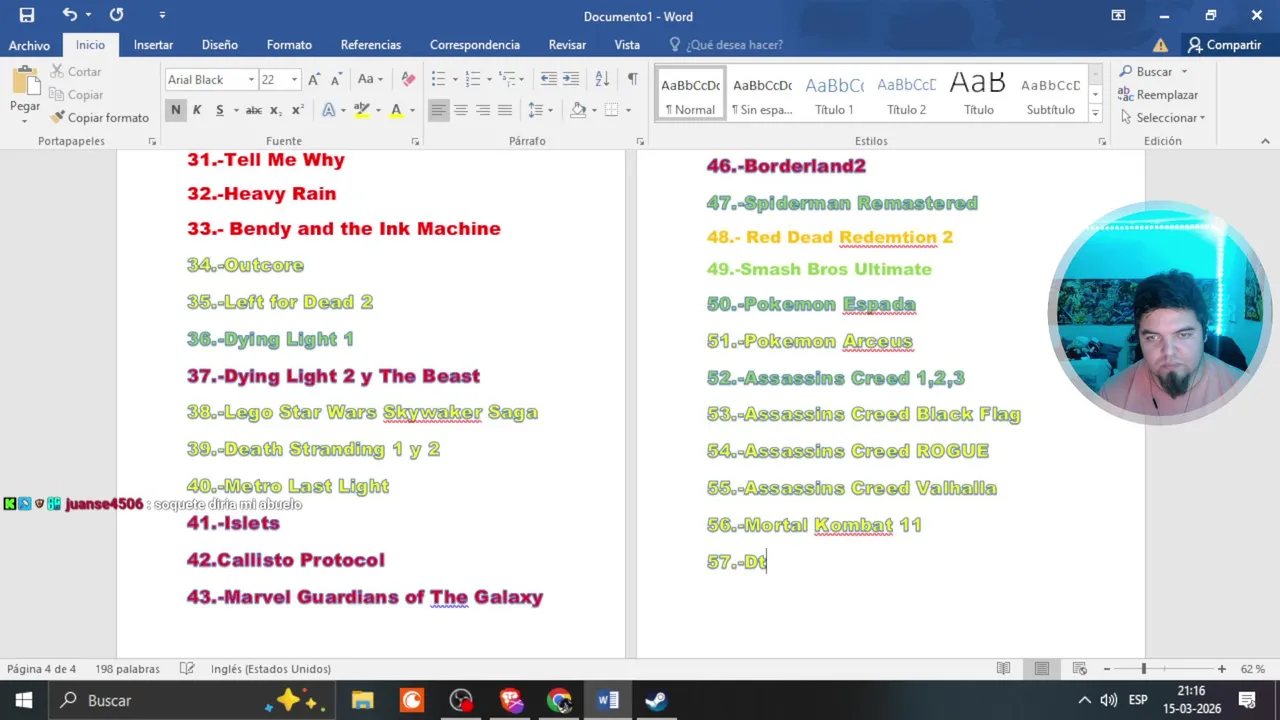Image resolution: width=1280 pixels, height=720 pixels.
Task: Toggle Print Layout view button
Action: 1042,669
